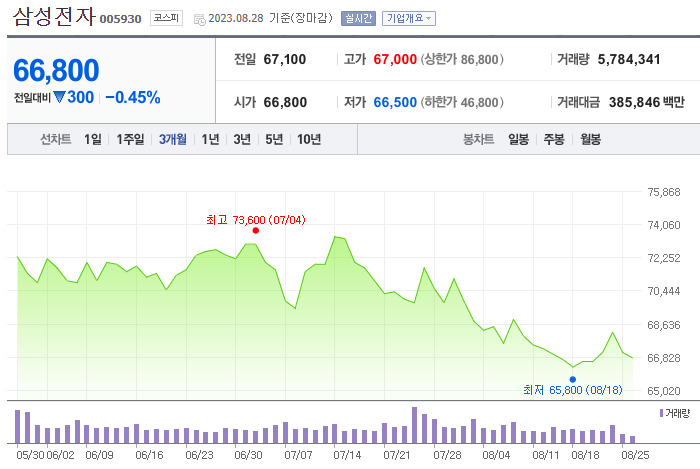Select the 1주일 line chart tab
700x469 pixels.
[130, 139]
